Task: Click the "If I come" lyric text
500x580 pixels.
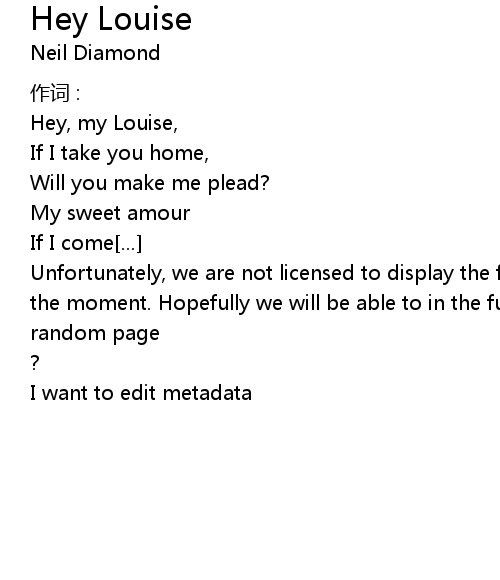Action: [72, 243]
